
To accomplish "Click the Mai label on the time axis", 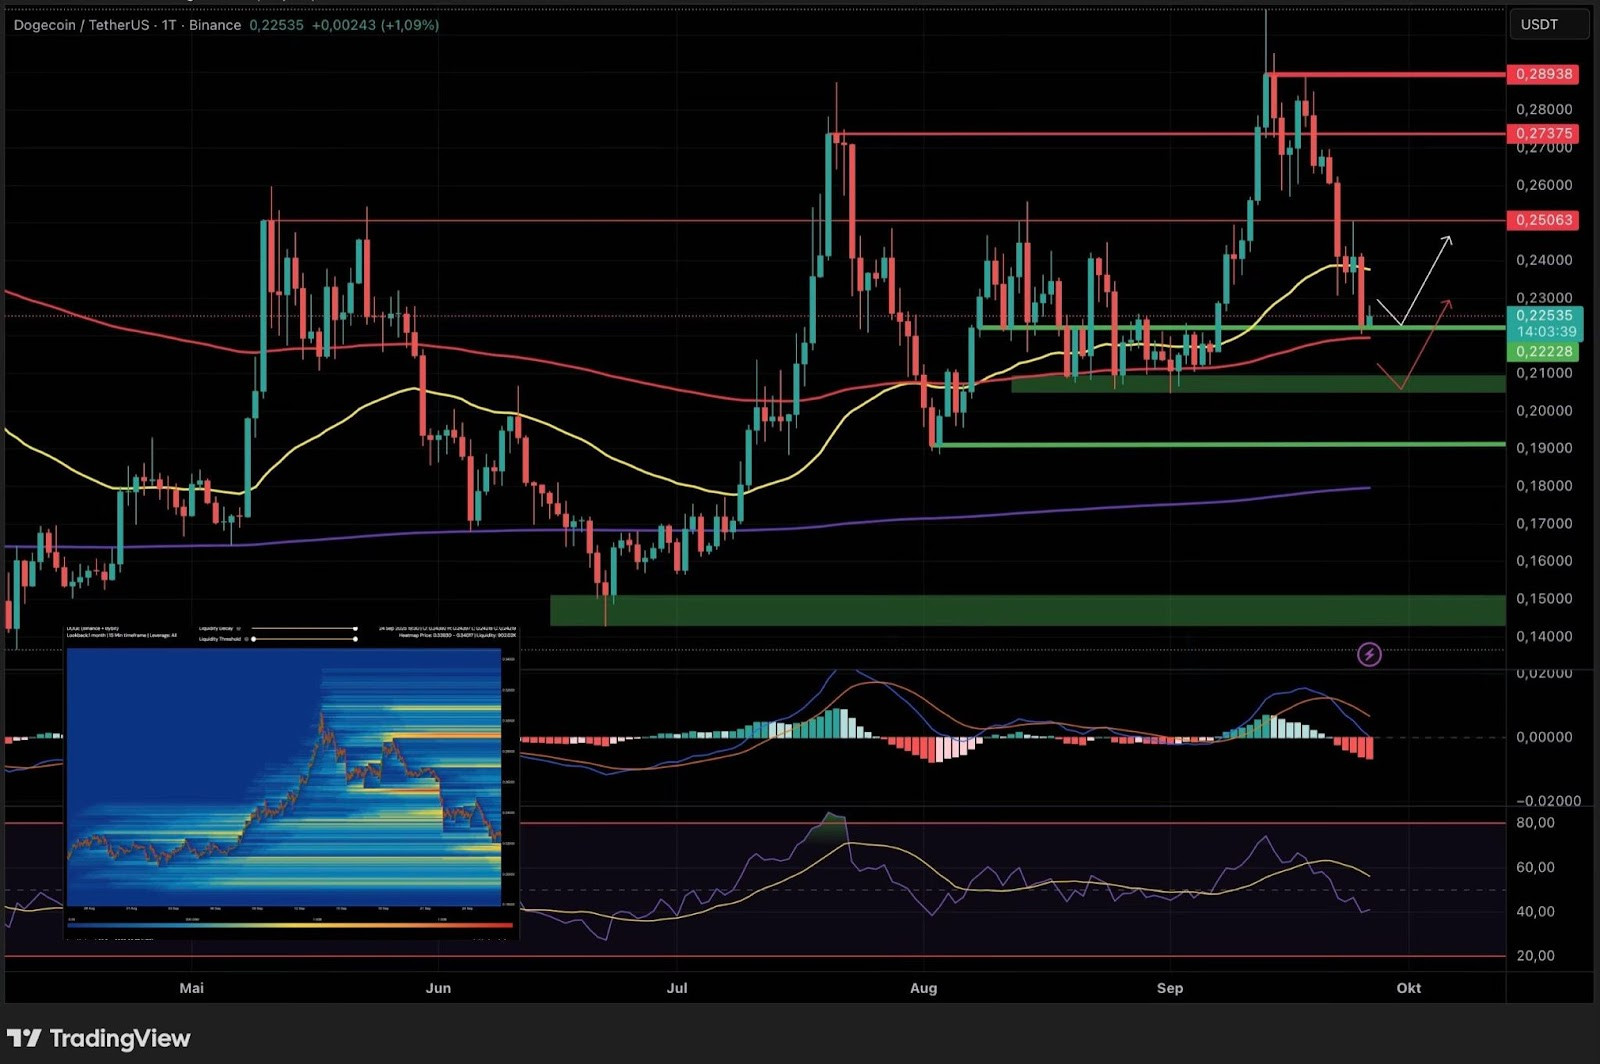I will click(191, 988).
